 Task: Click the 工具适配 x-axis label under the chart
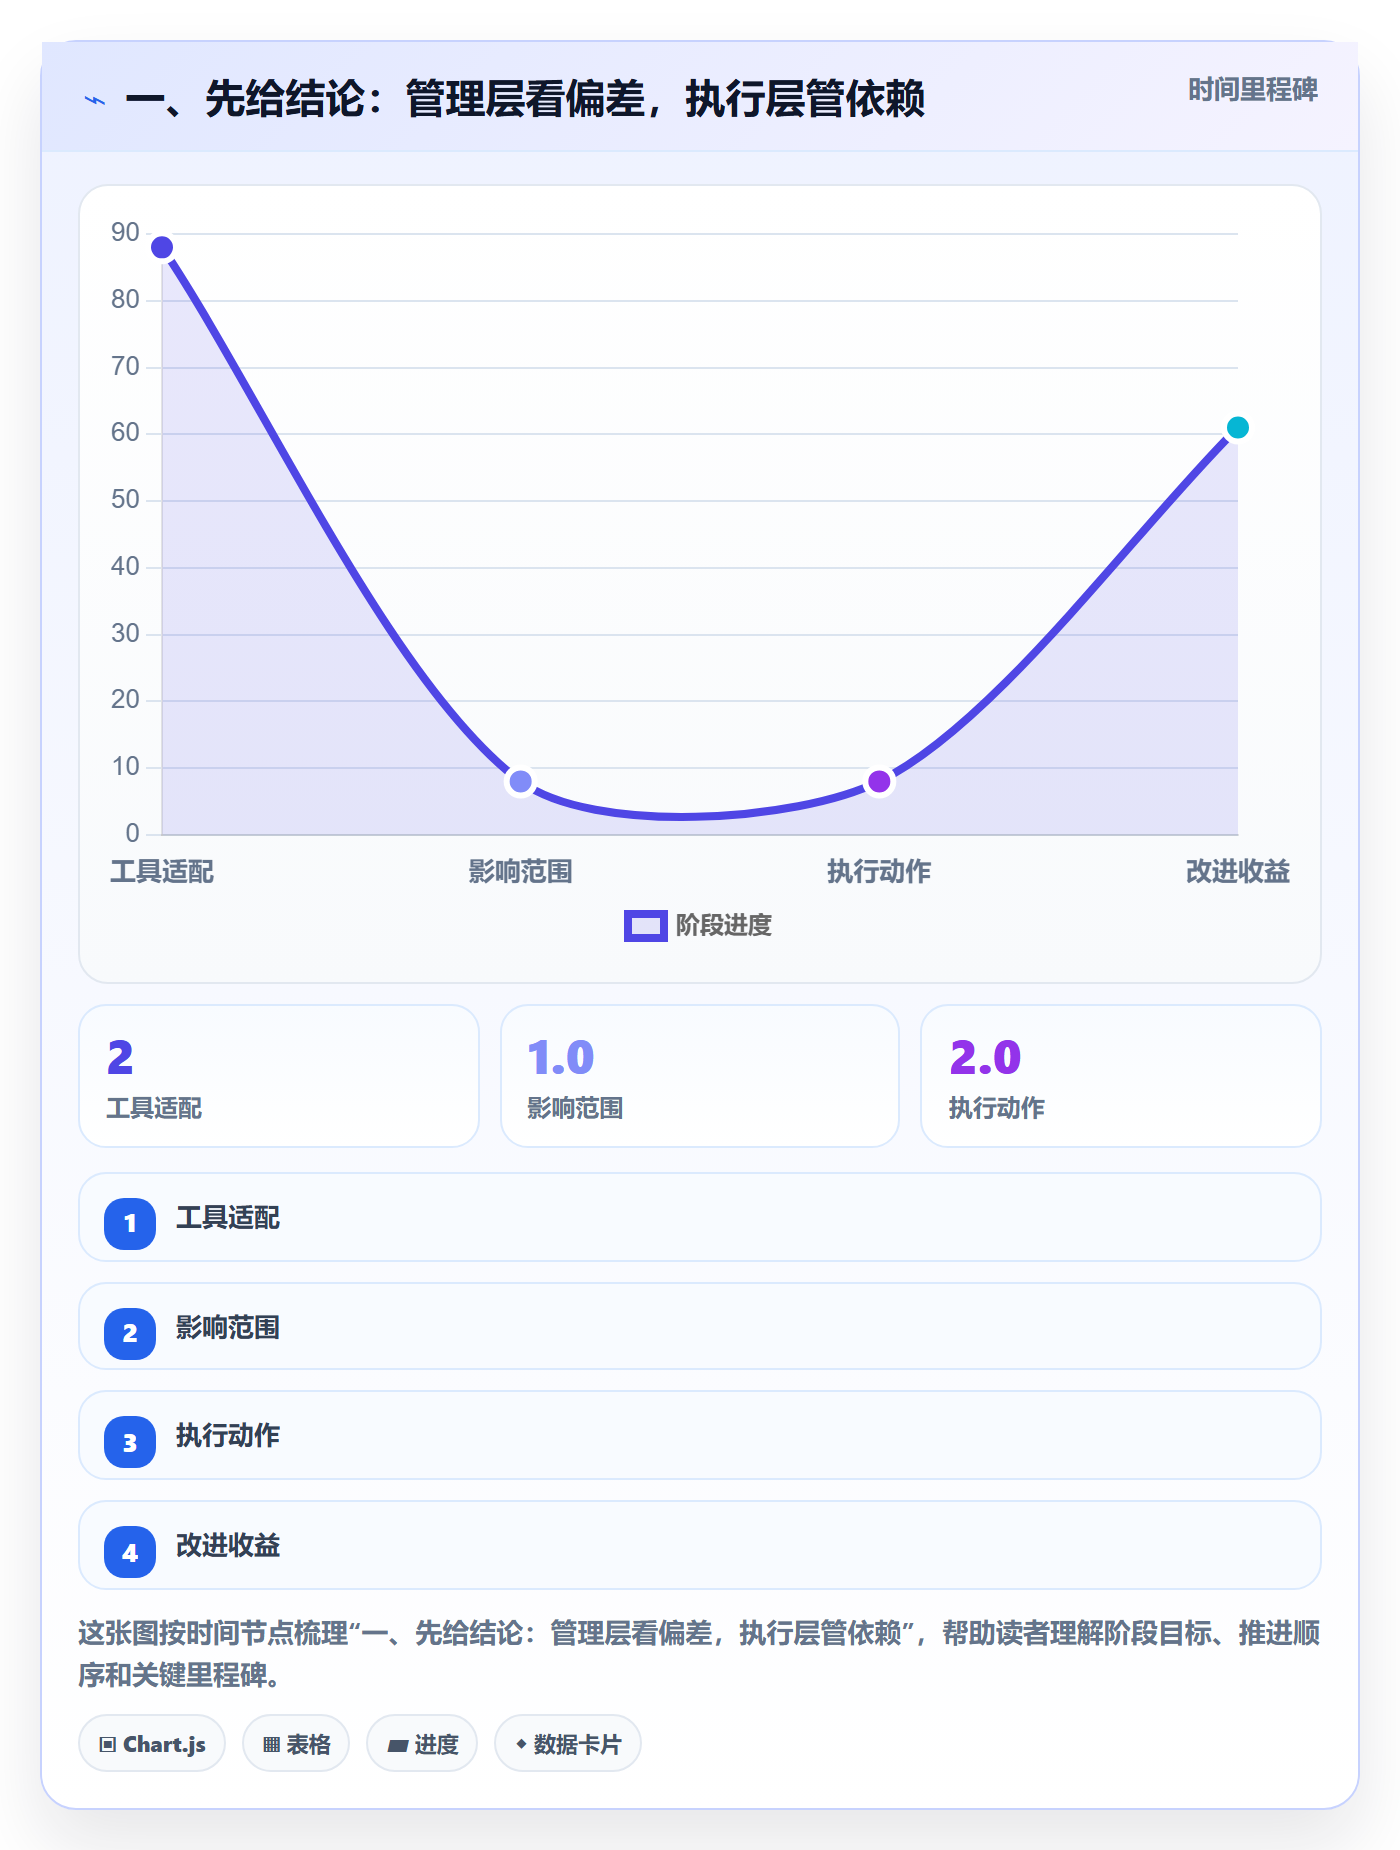tap(162, 872)
